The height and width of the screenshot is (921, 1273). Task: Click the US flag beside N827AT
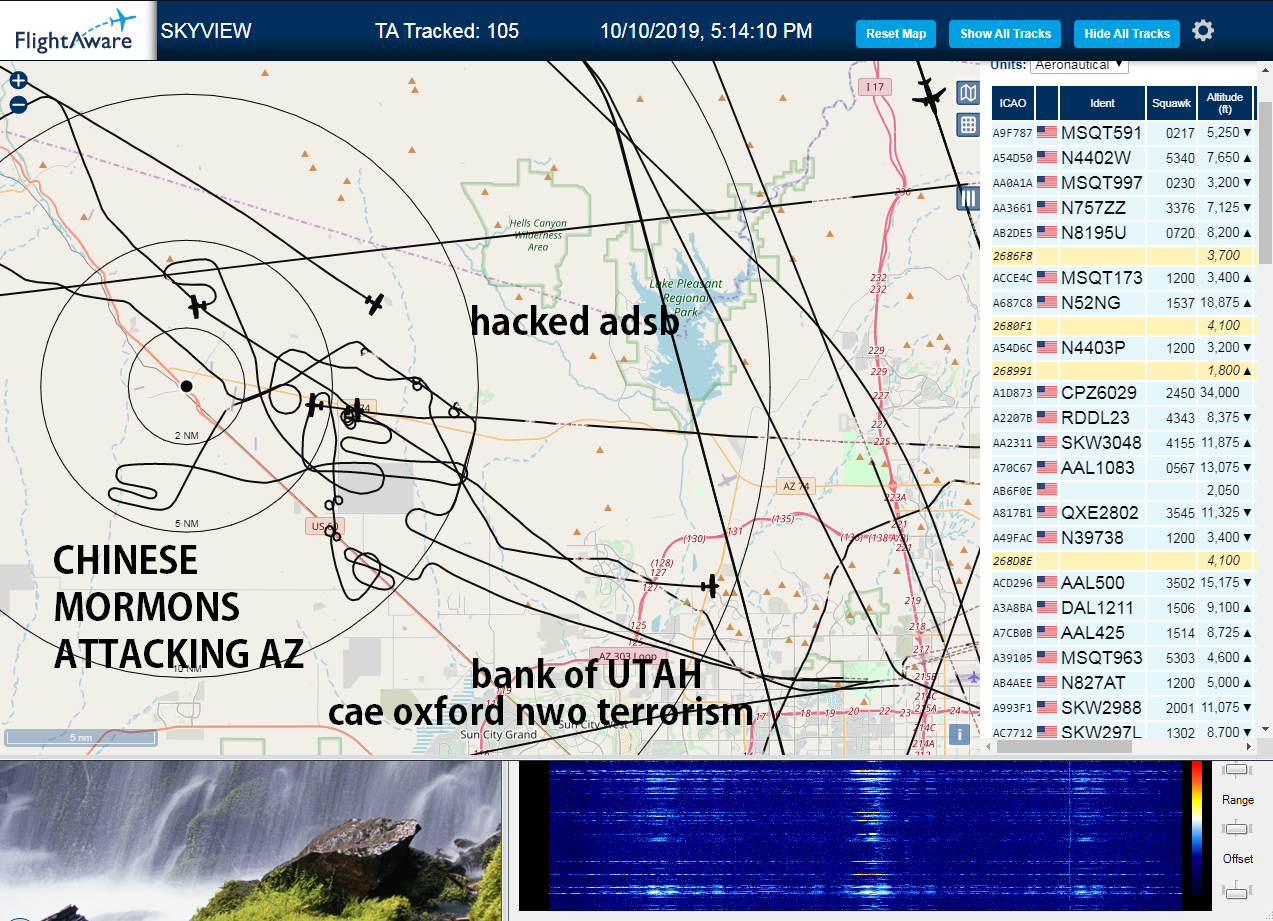click(1047, 682)
